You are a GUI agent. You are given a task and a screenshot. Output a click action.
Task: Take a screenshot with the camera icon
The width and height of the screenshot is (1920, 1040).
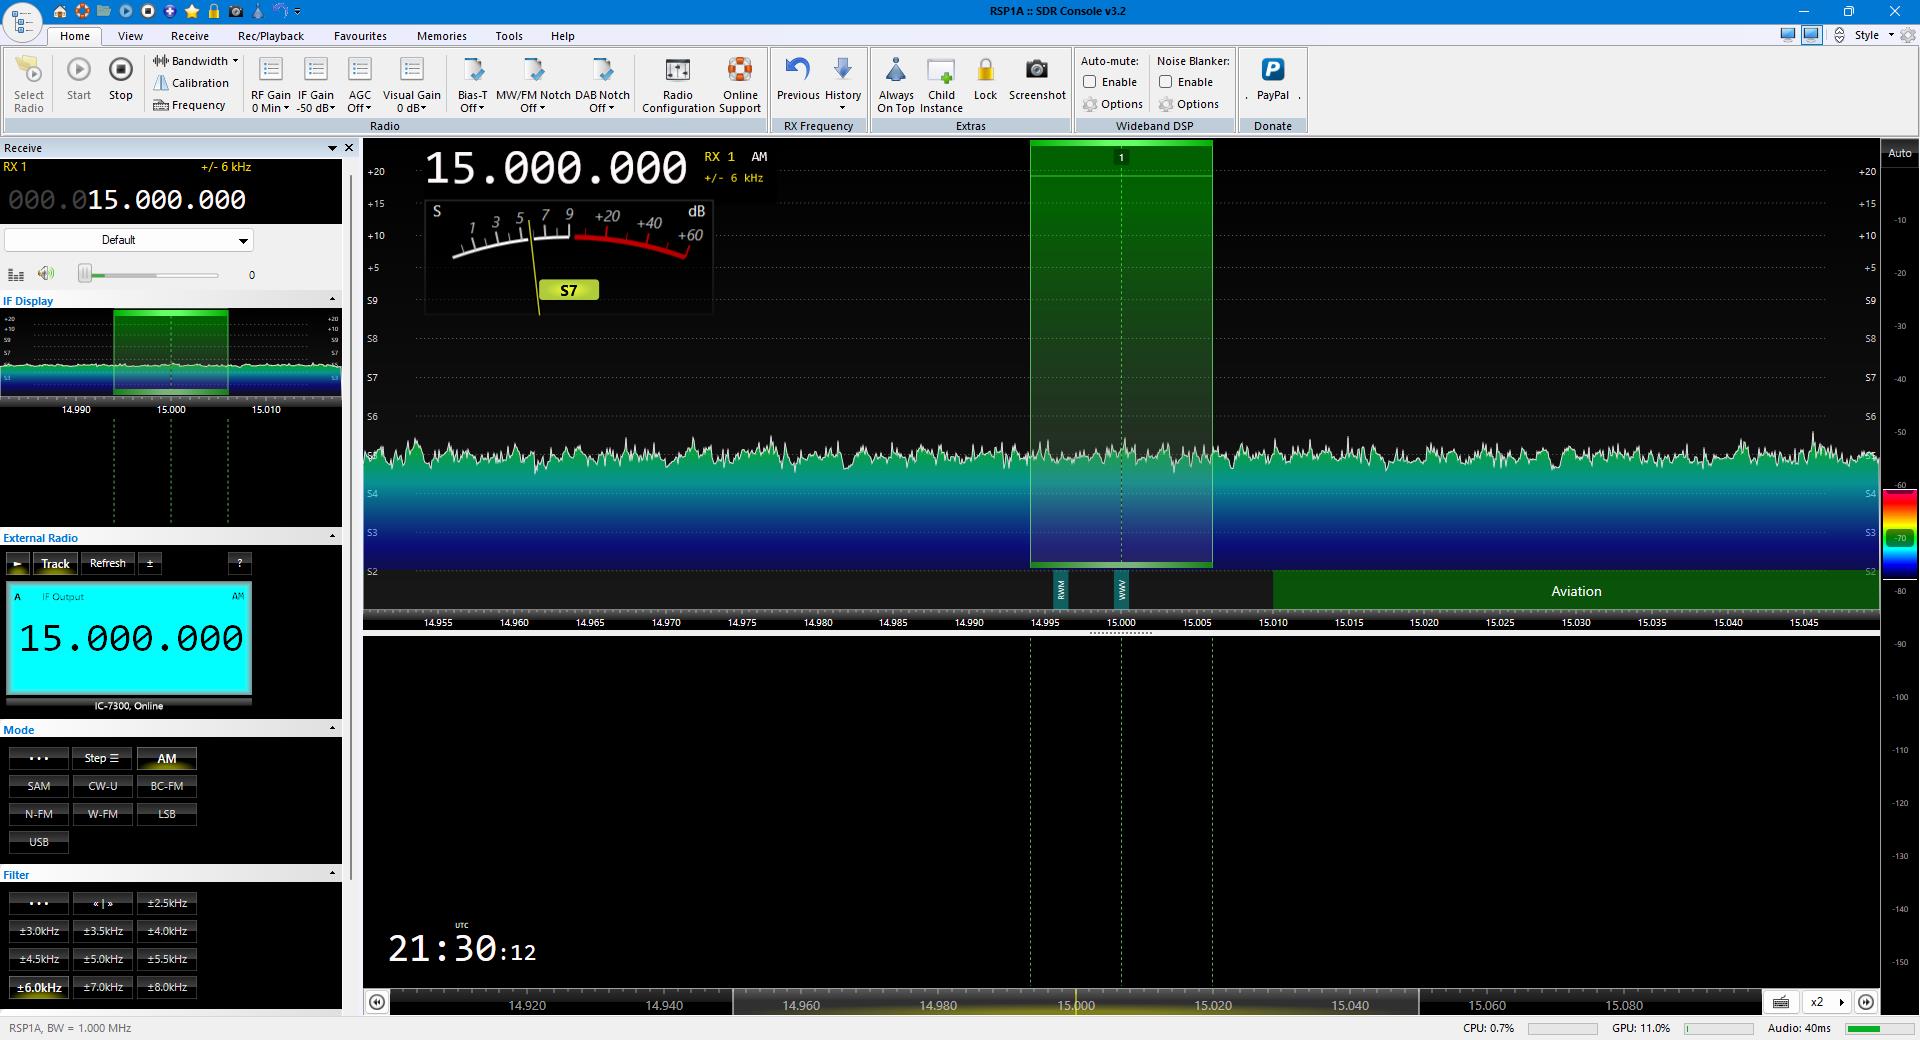click(1036, 70)
